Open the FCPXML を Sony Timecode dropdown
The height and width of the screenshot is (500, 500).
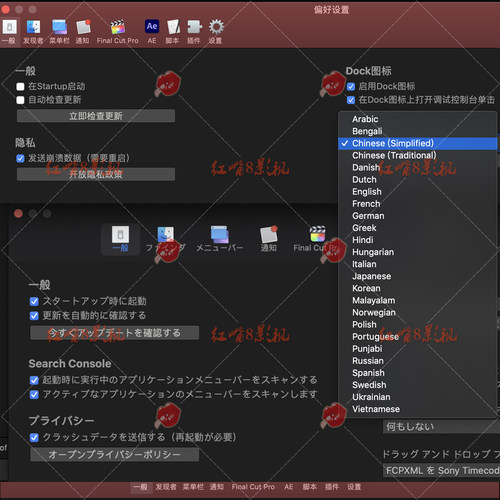[441, 471]
